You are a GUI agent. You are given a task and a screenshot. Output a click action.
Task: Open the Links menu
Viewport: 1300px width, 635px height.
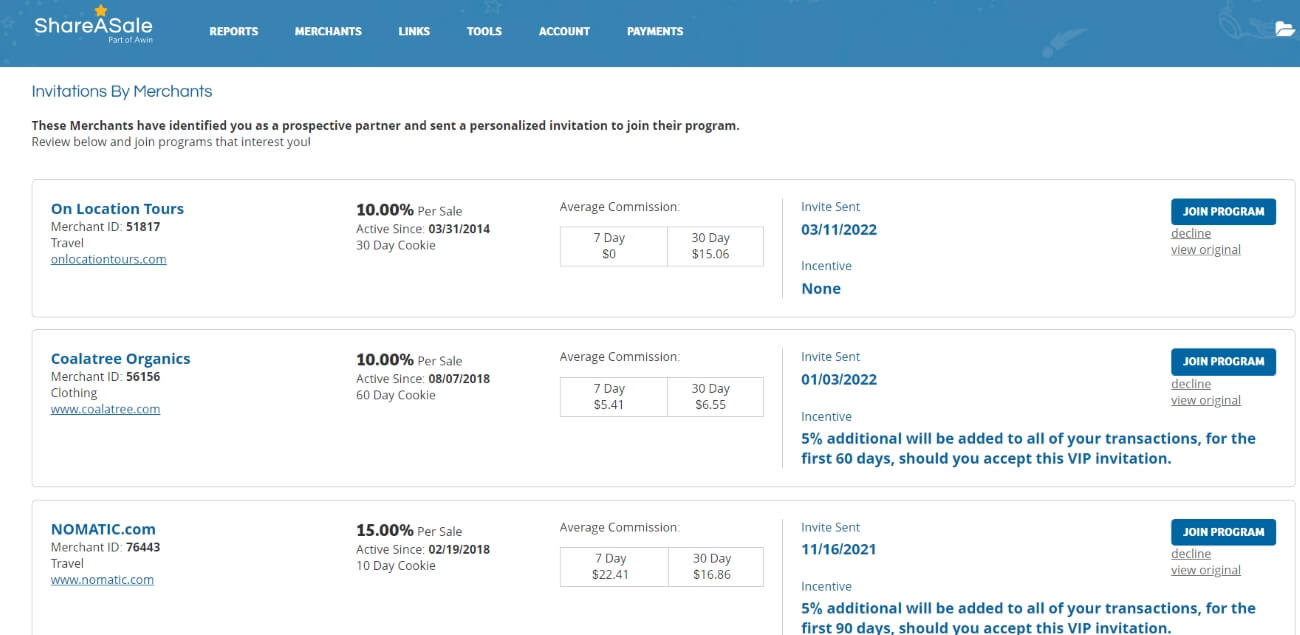(x=414, y=31)
